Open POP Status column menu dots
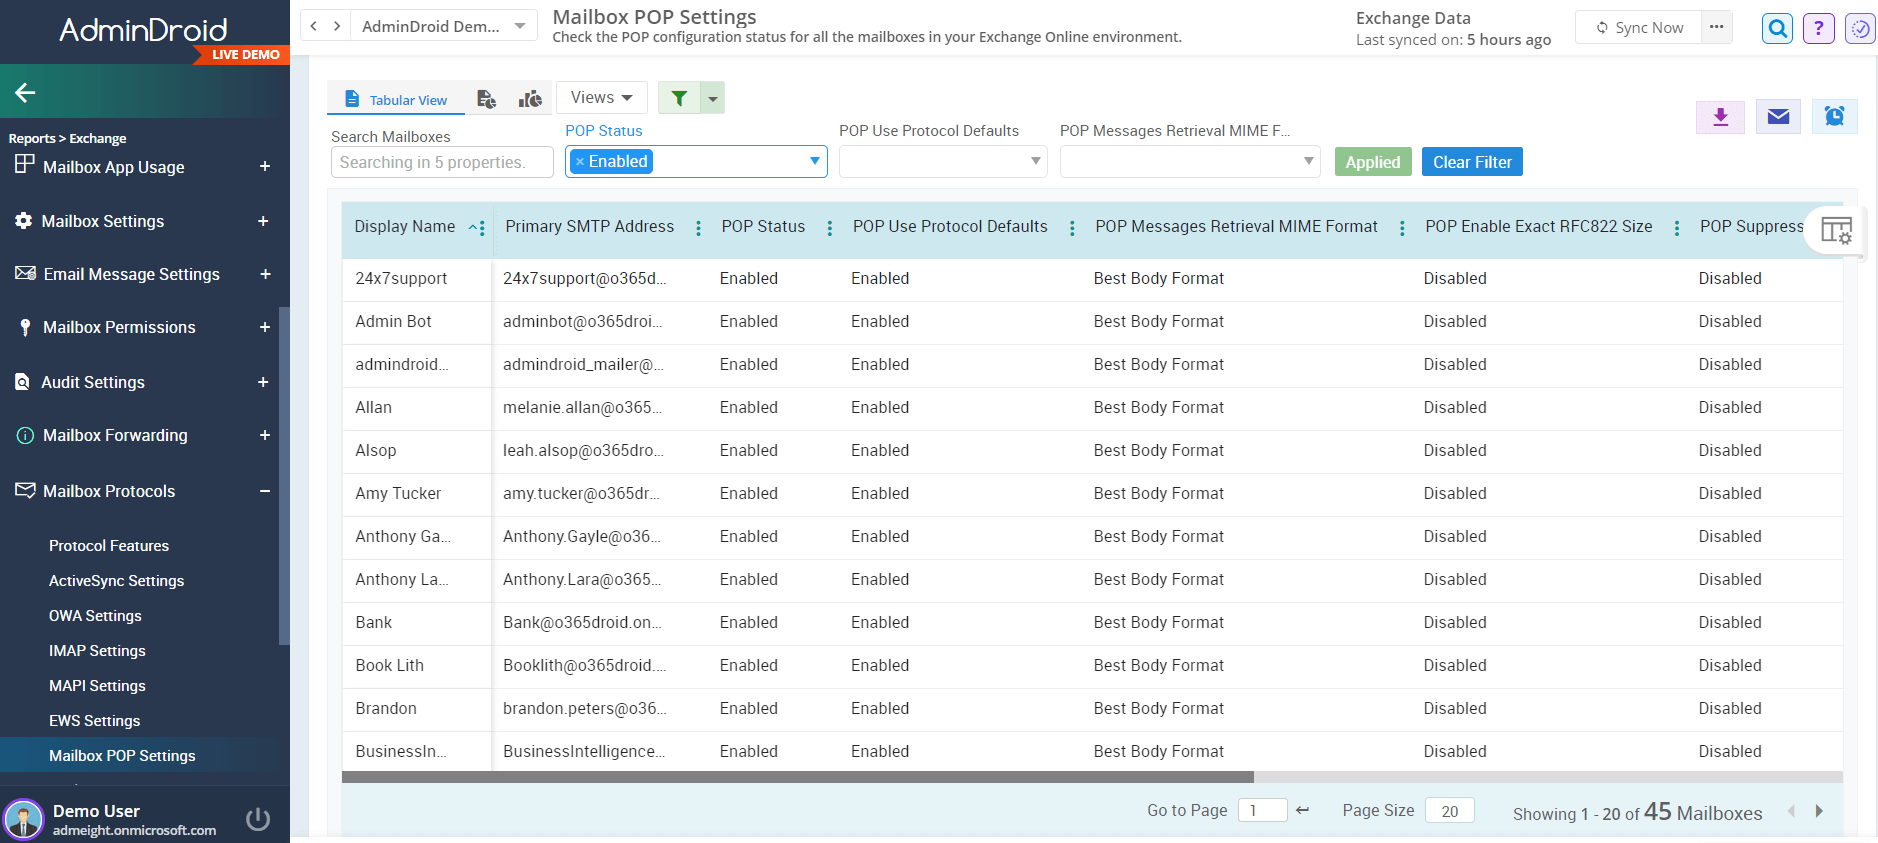 pyautogui.click(x=830, y=228)
